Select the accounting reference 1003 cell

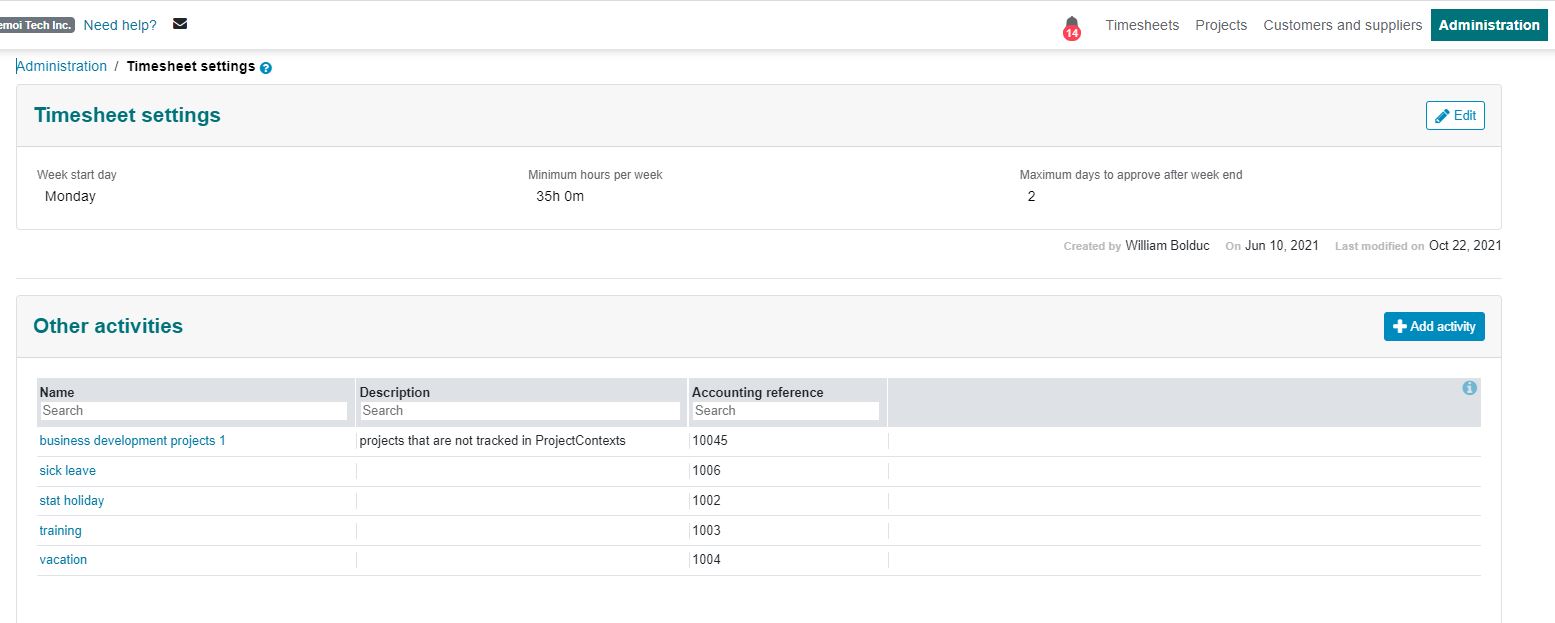click(x=706, y=531)
